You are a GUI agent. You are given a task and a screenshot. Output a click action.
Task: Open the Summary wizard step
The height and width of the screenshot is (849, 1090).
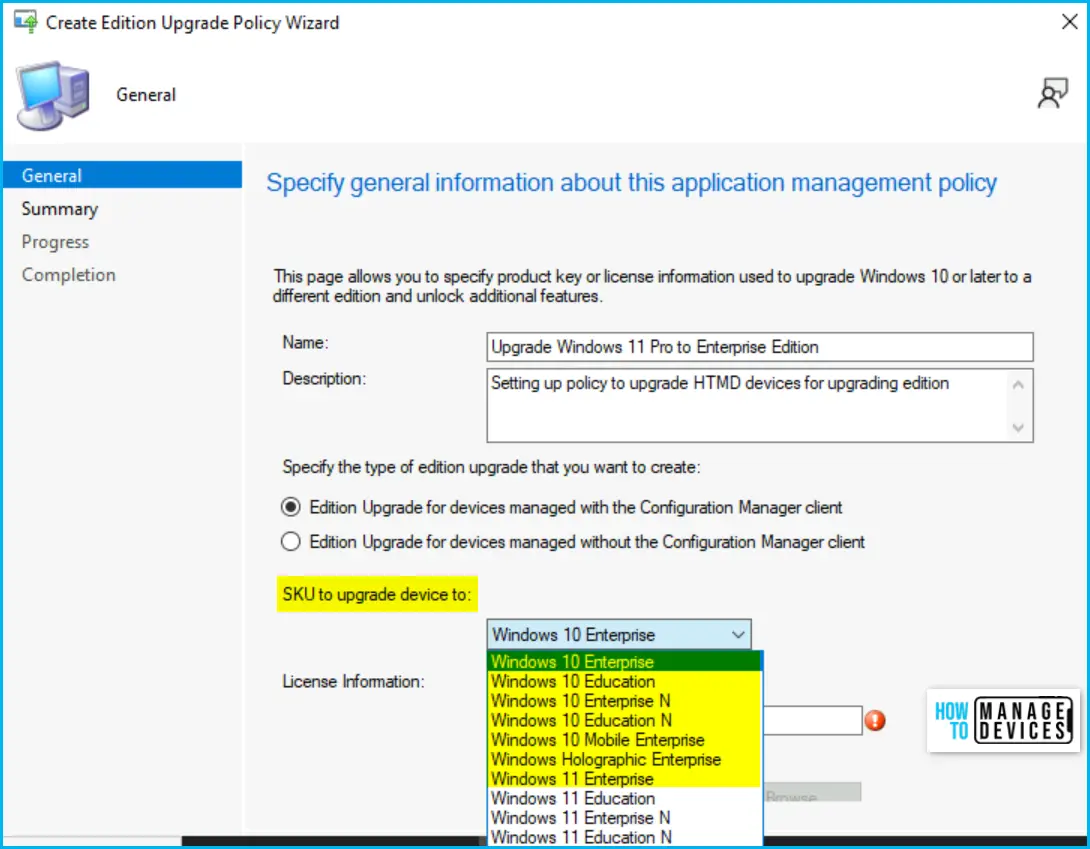(x=60, y=209)
